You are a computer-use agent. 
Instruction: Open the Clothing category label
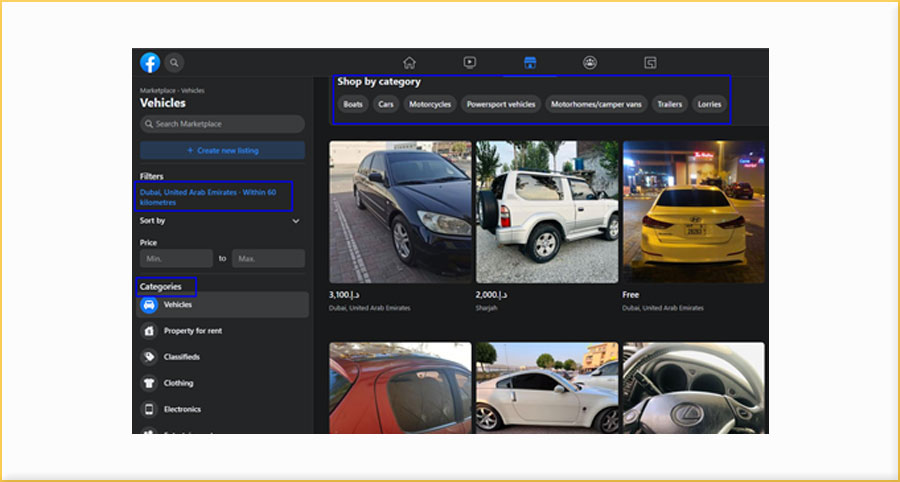pos(179,383)
